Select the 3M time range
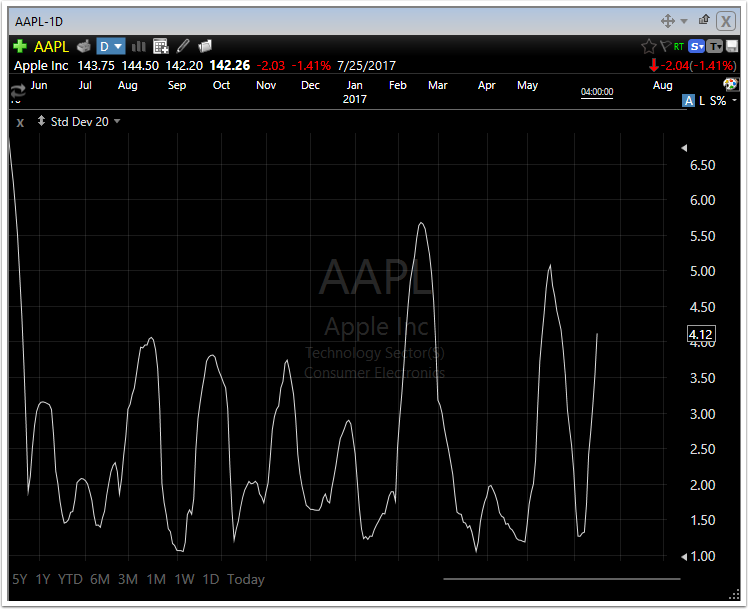Screen dimensions: 748x609 128,579
